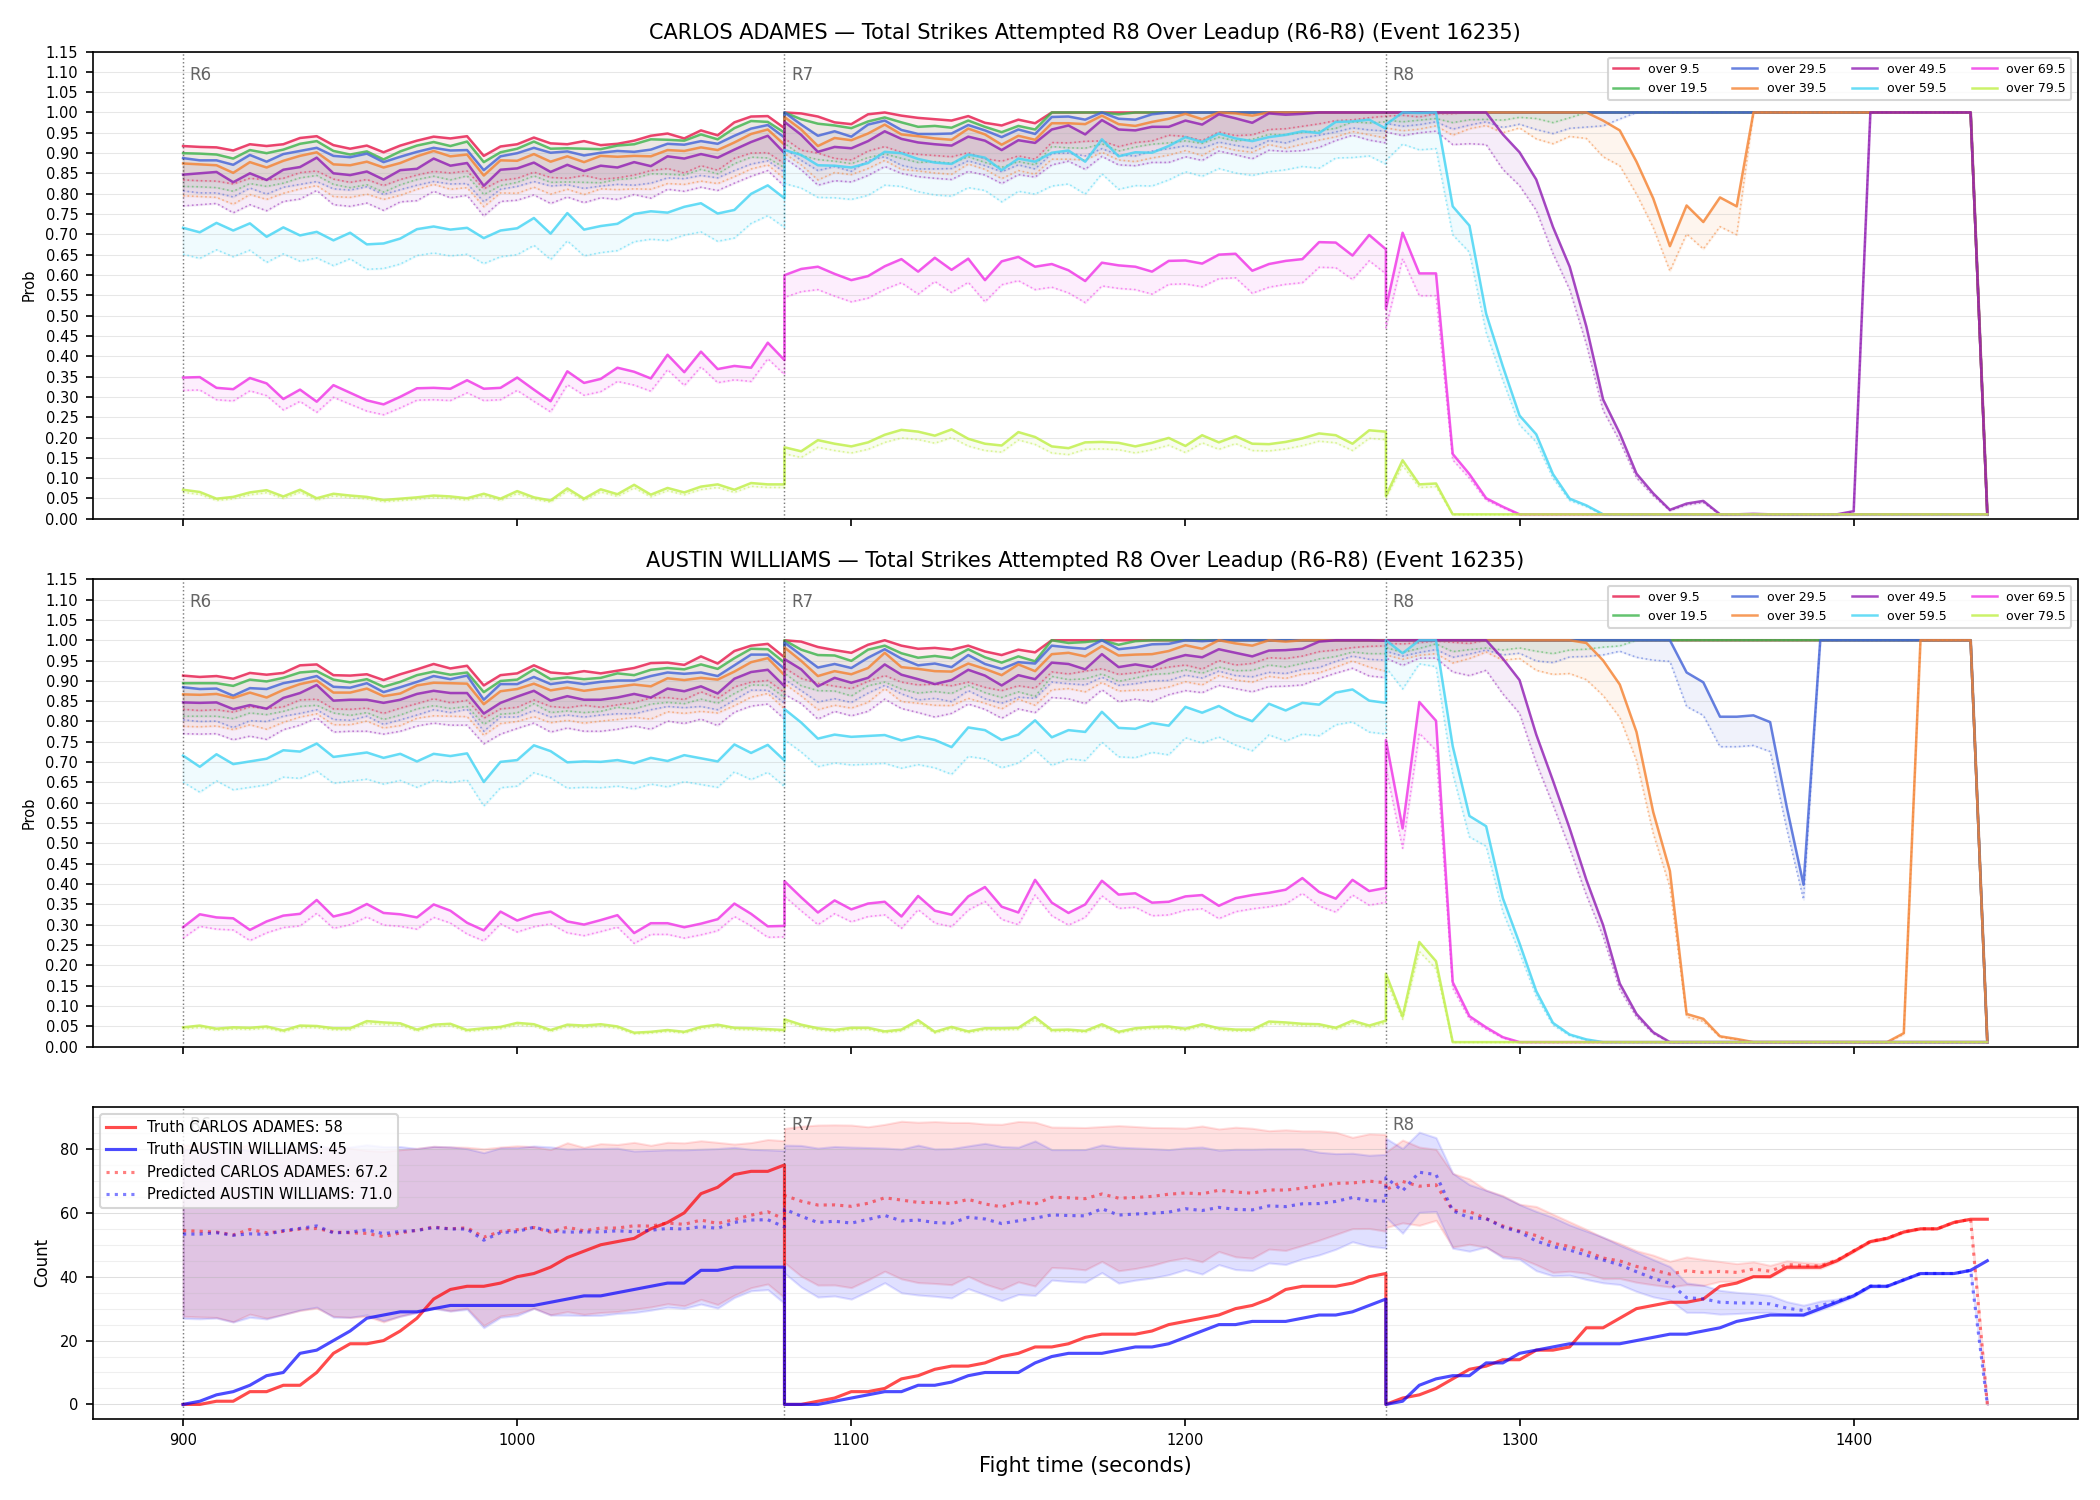Viewport: 2100px width, 1500px height.
Task: Select 'over 39.5' in Carlos Adames legend
Action: tap(1778, 88)
